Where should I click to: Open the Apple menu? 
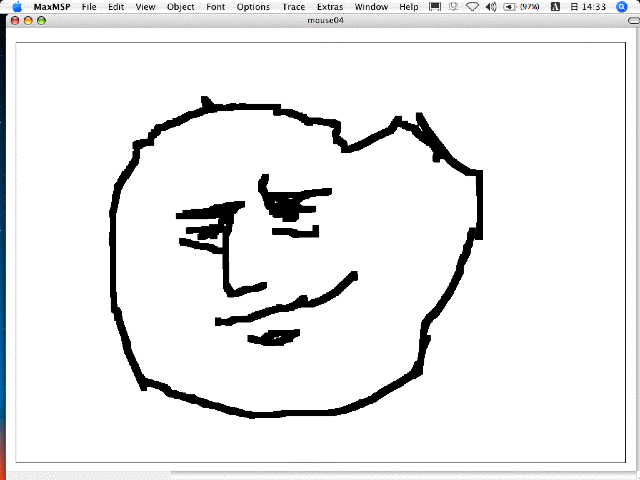coord(17,7)
